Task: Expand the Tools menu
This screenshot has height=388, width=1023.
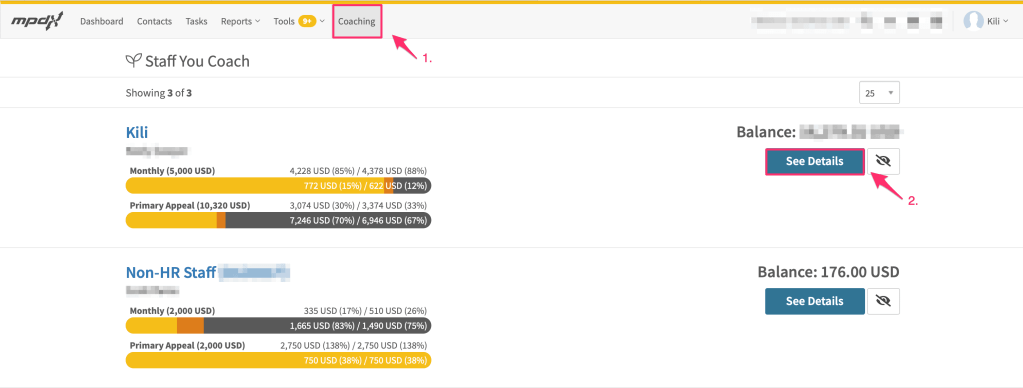Action: tap(299, 22)
